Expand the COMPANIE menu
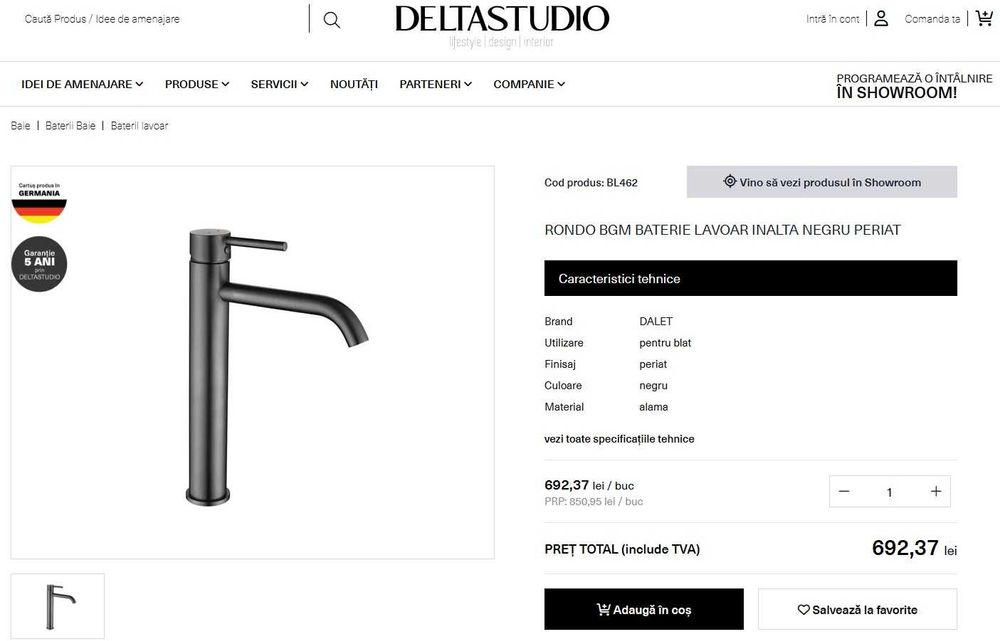Image resolution: width=1000 pixels, height=641 pixels. [x=529, y=84]
